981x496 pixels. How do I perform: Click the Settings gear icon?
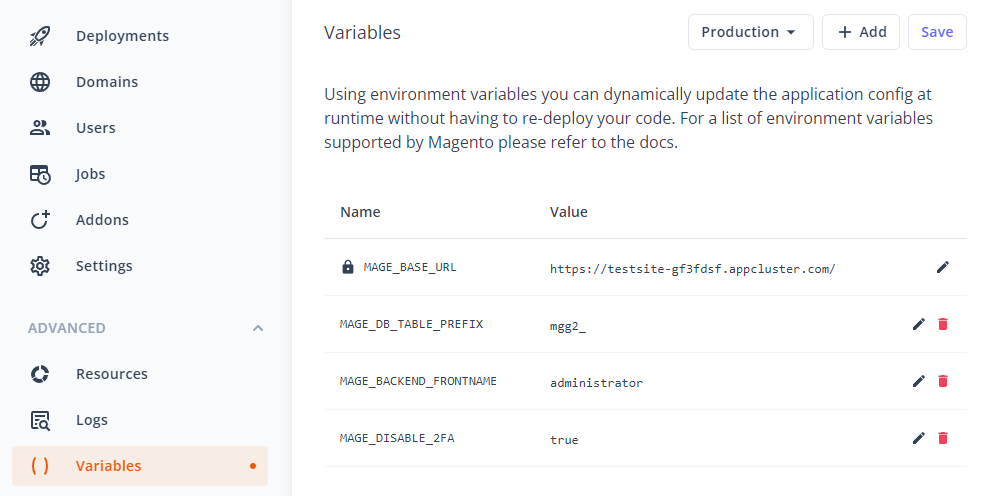coord(40,266)
